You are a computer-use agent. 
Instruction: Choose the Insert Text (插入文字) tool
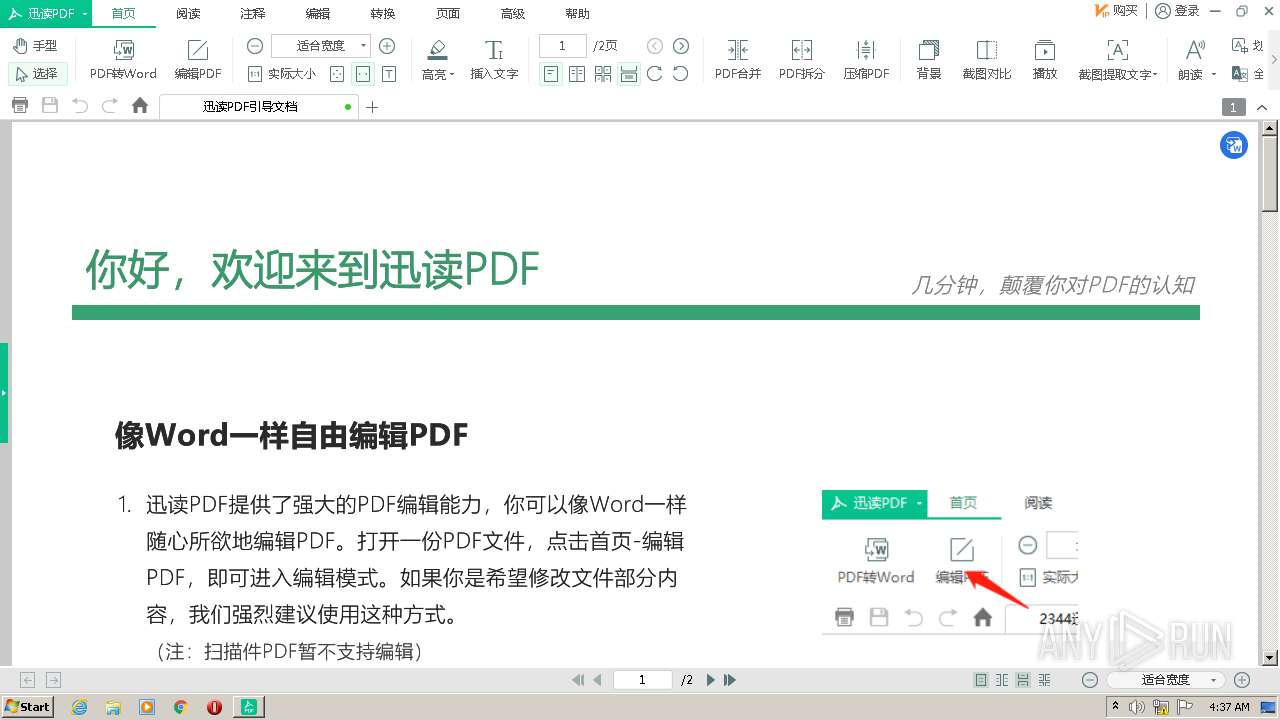click(x=494, y=60)
